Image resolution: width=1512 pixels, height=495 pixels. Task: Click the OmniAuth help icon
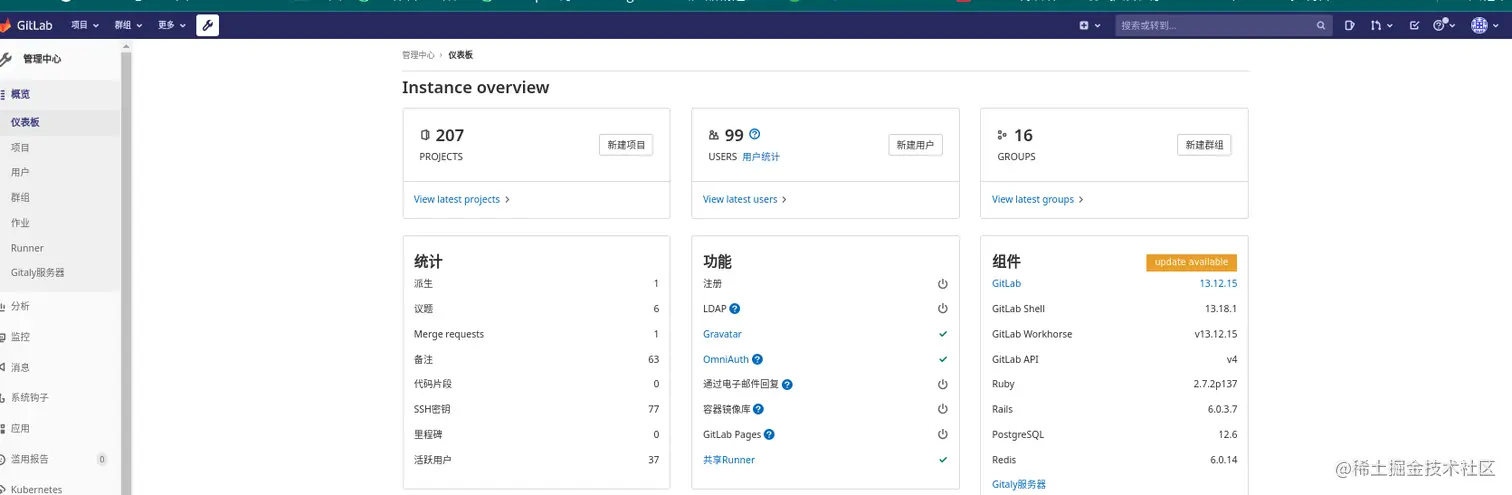(757, 359)
